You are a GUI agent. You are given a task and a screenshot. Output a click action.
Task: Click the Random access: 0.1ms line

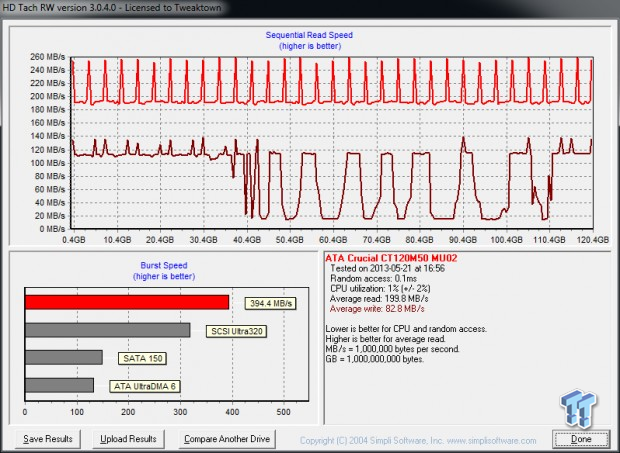click(373, 279)
